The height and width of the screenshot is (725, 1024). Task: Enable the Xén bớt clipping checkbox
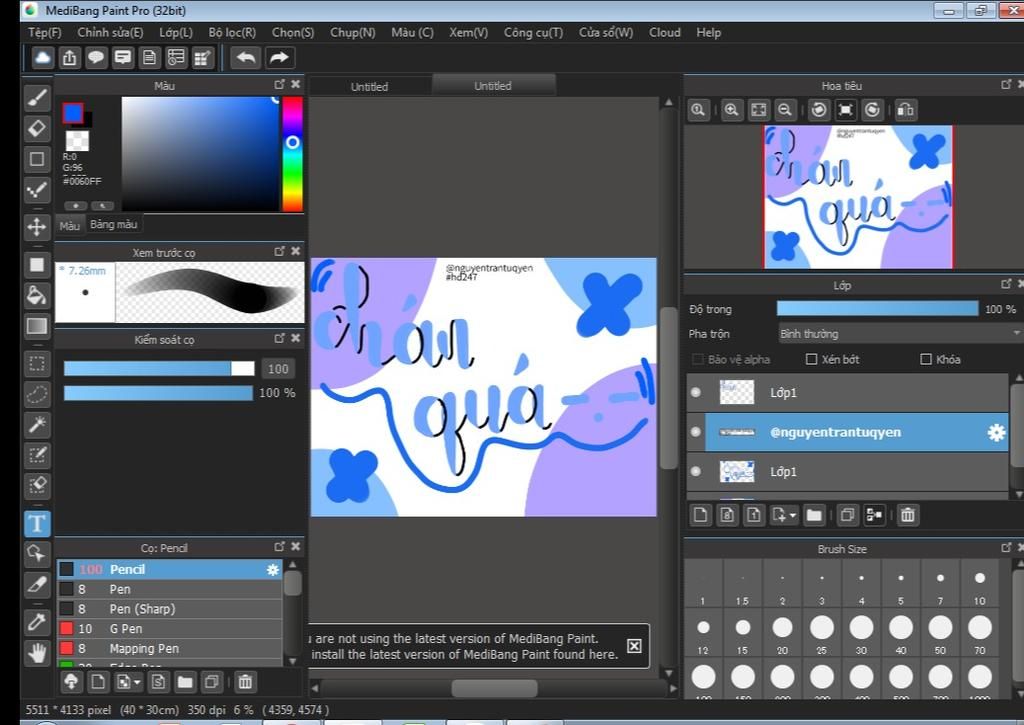(811, 359)
